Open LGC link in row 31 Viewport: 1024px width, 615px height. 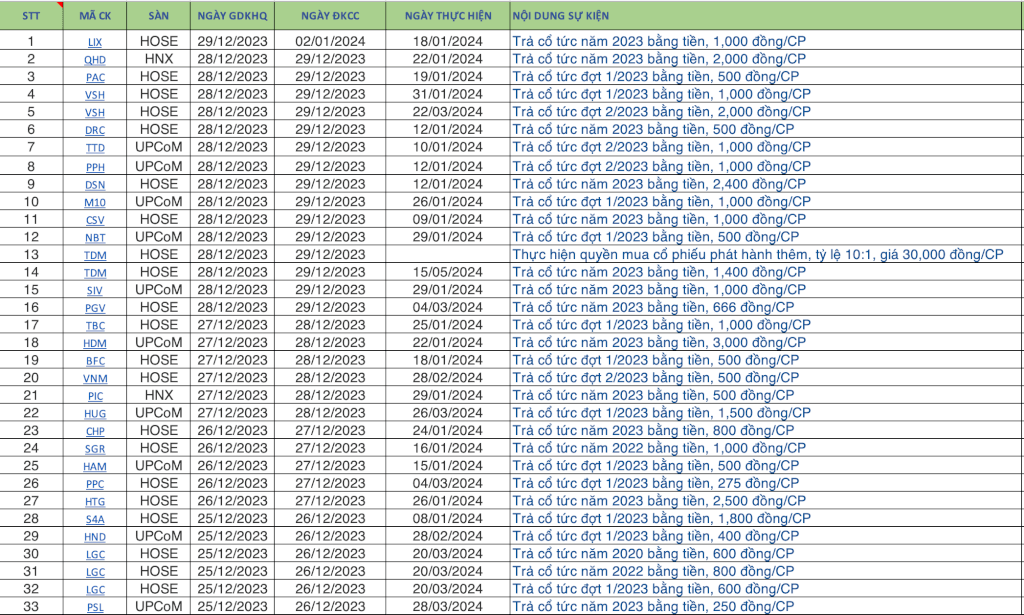95,573
